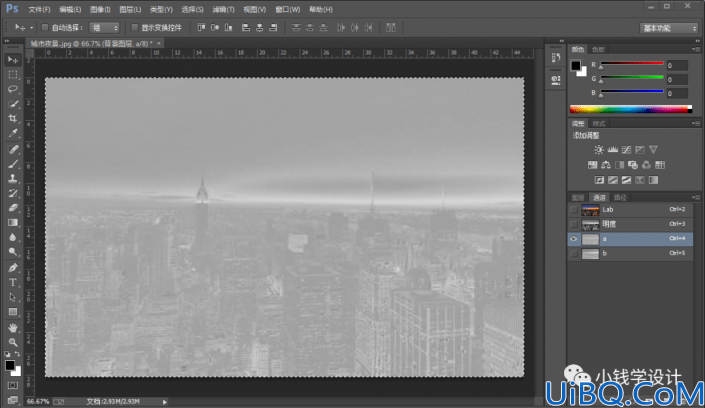
Task: Switch to the 路径 tab
Action: pos(620,198)
